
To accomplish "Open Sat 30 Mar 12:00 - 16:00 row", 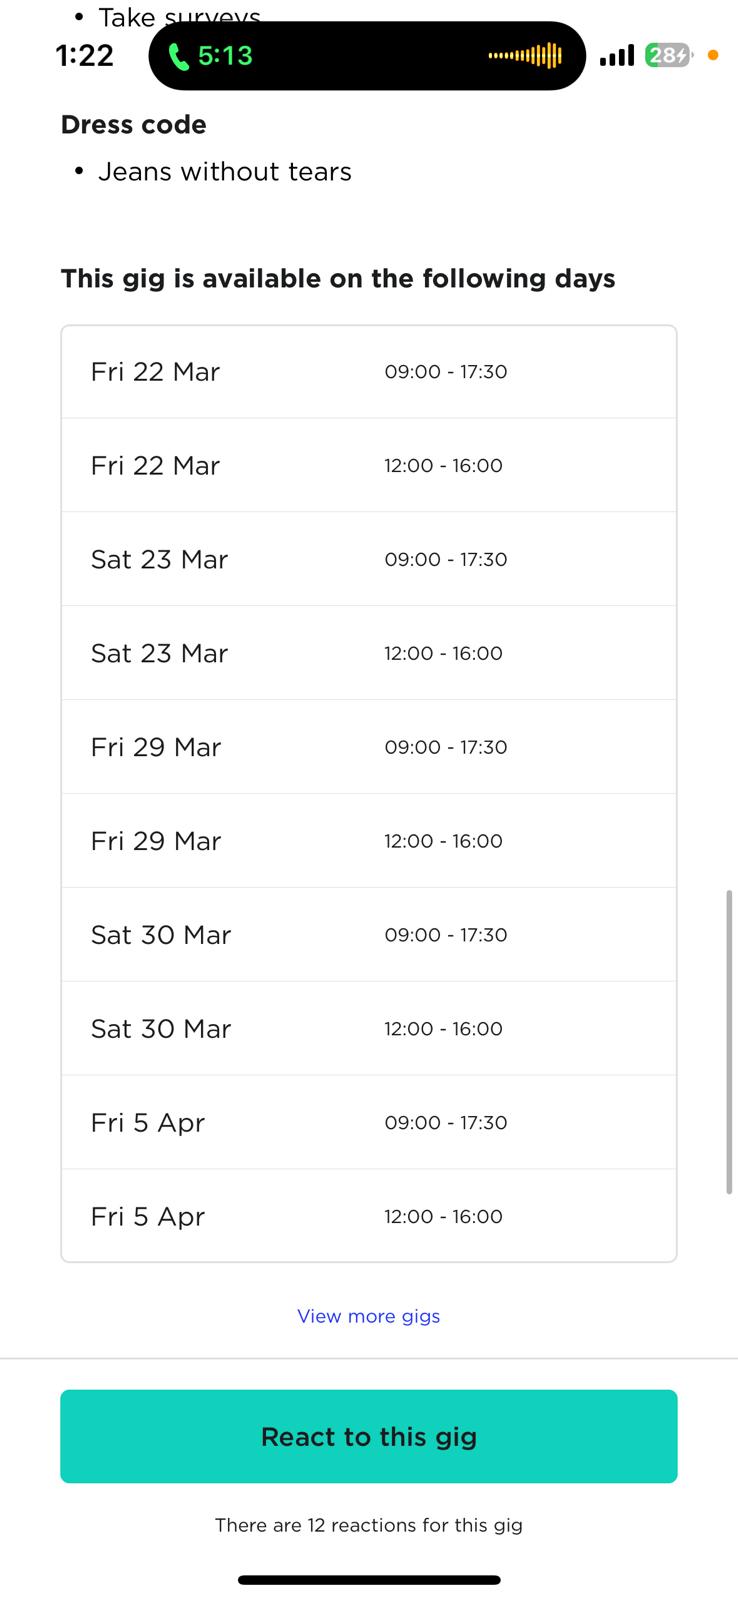I will [x=369, y=1029].
